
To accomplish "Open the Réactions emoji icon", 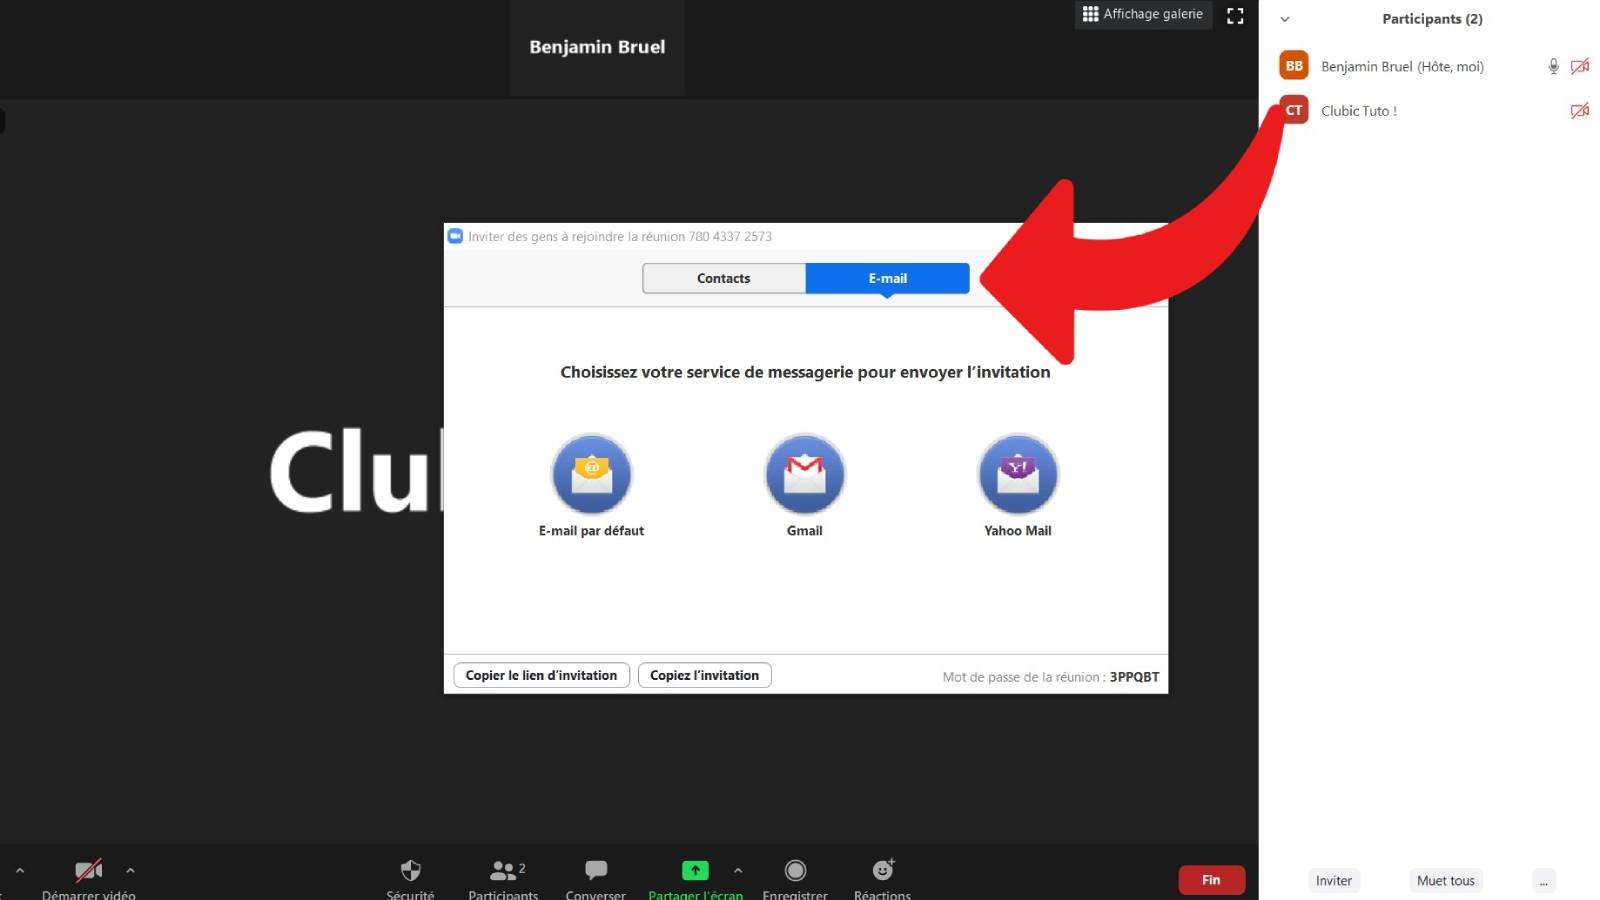I will pos(882,871).
